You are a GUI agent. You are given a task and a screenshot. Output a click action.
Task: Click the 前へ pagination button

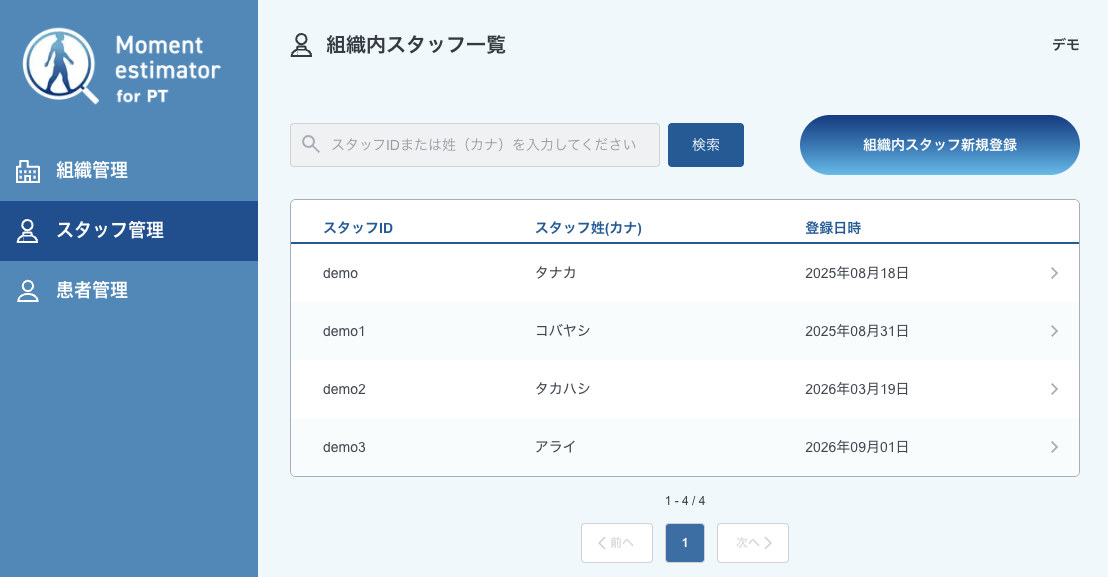tap(617, 542)
